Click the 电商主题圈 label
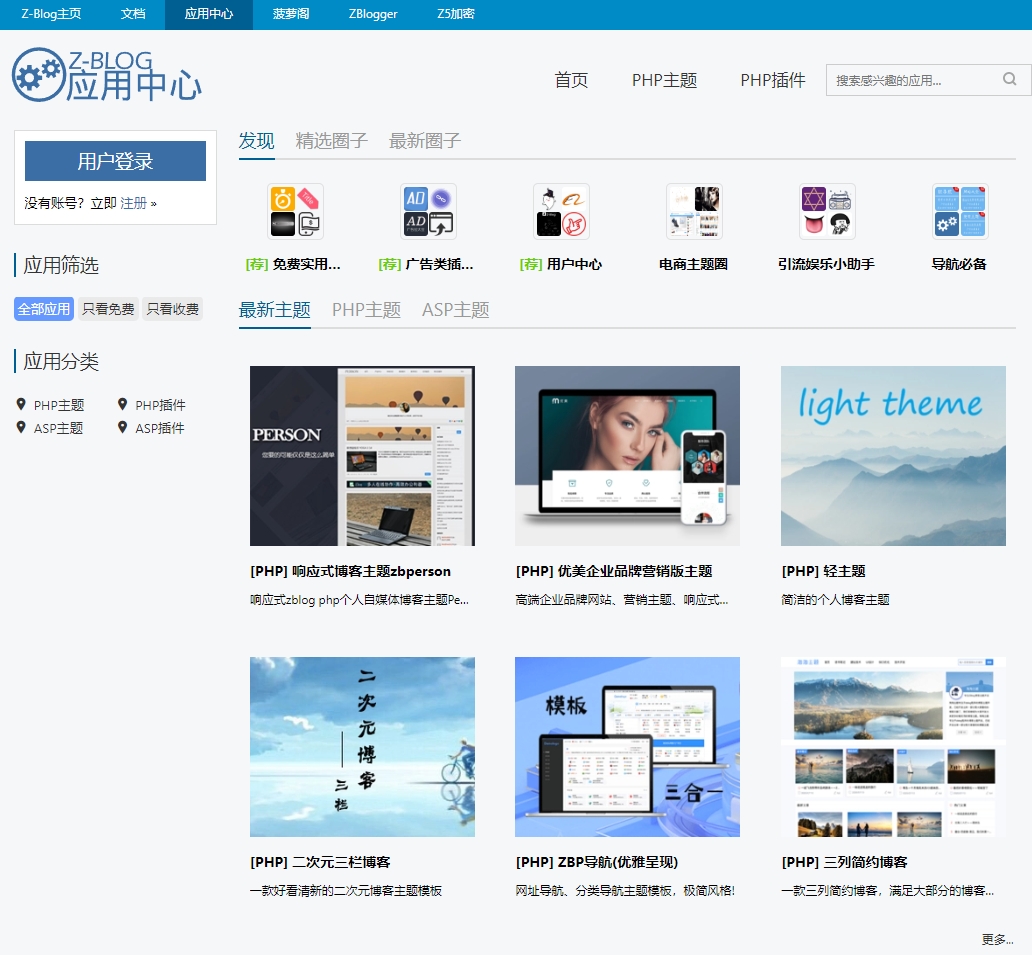This screenshot has width=1032, height=955. pos(694,265)
